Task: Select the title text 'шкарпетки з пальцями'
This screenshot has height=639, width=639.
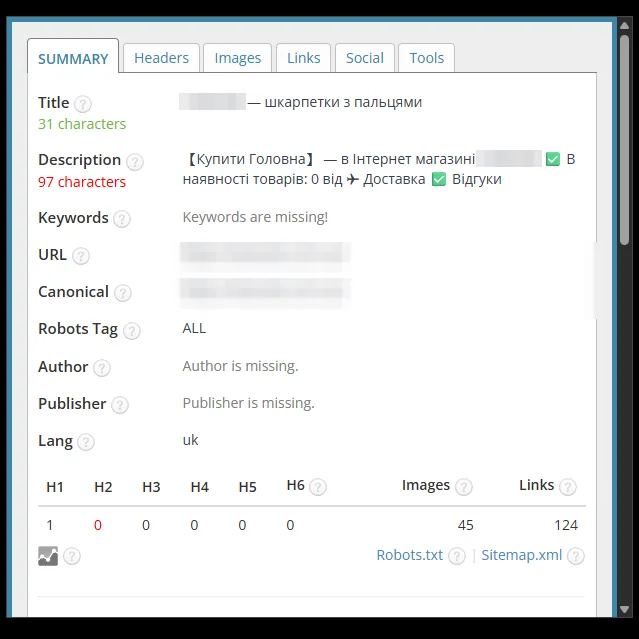Action: coord(343,102)
